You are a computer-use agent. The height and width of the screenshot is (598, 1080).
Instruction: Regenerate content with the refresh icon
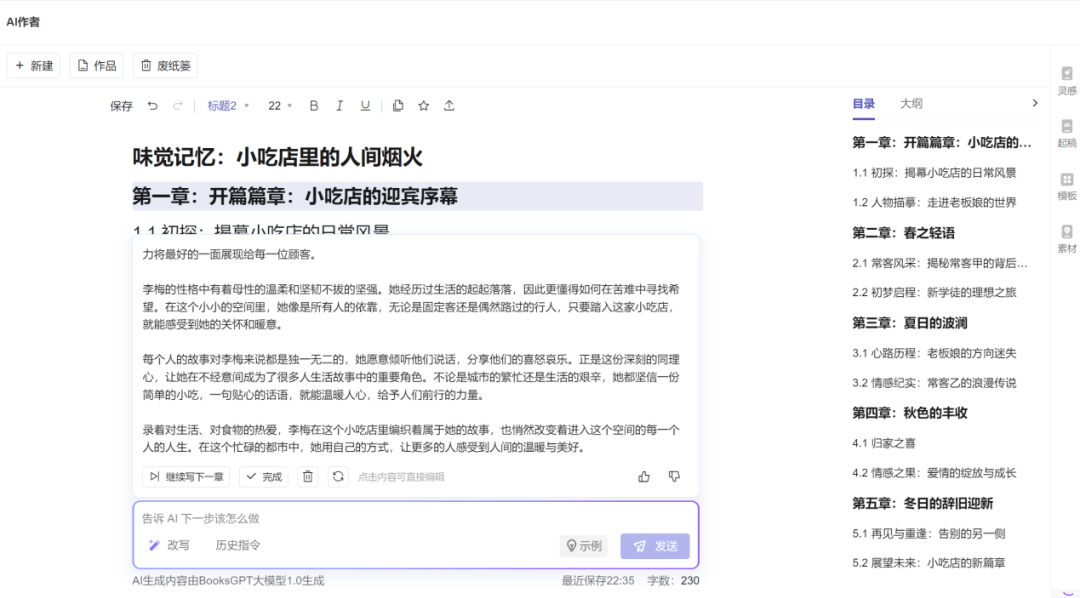(x=338, y=477)
